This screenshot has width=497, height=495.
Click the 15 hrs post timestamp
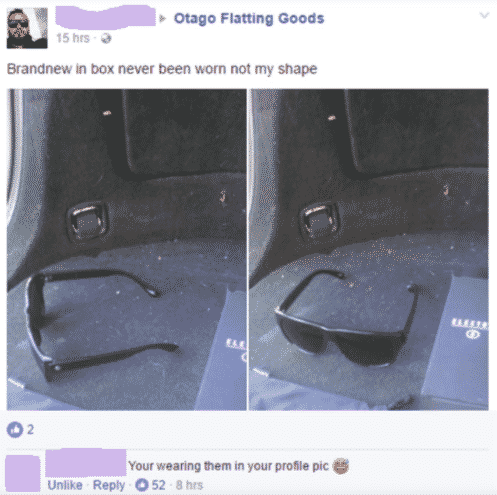pos(73,38)
